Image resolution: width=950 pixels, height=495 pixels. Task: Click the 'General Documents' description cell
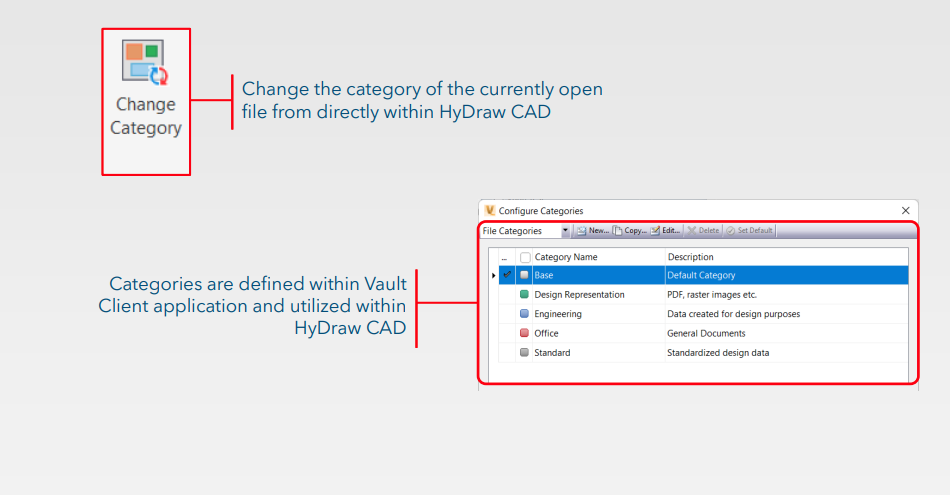(x=786, y=333)
